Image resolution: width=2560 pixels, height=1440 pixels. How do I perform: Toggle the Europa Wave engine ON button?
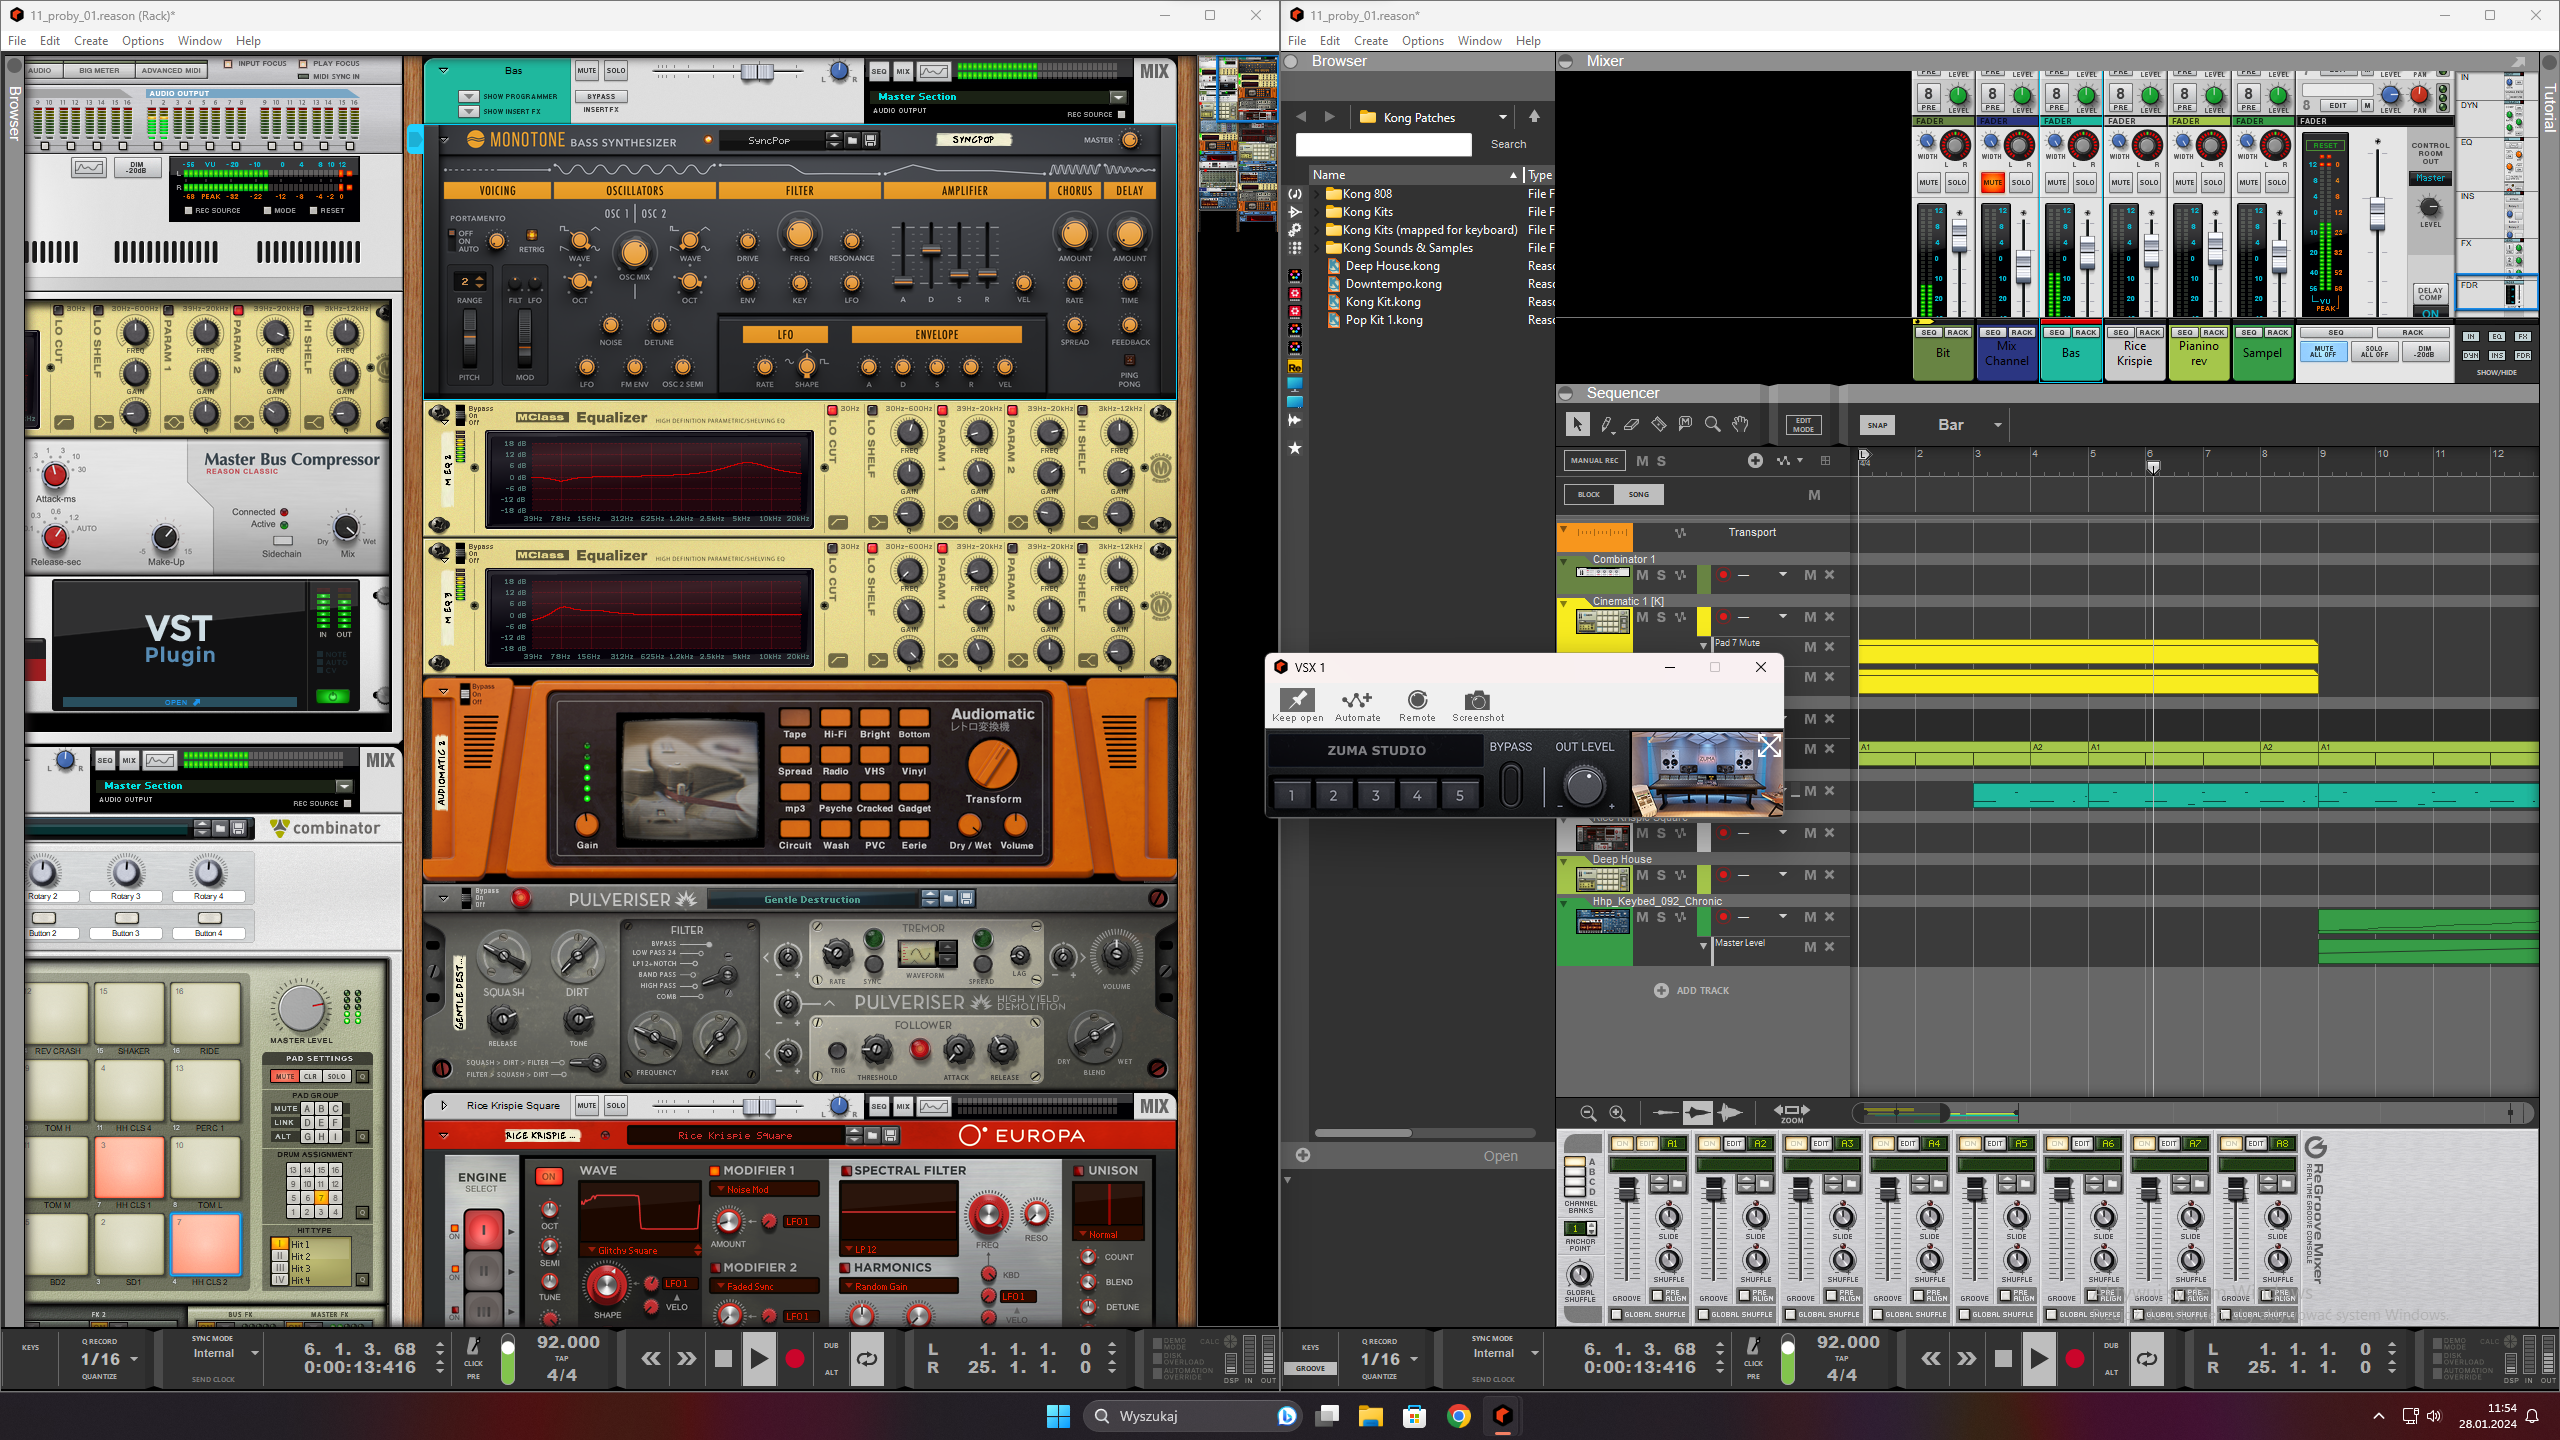tap(548, 1177)
